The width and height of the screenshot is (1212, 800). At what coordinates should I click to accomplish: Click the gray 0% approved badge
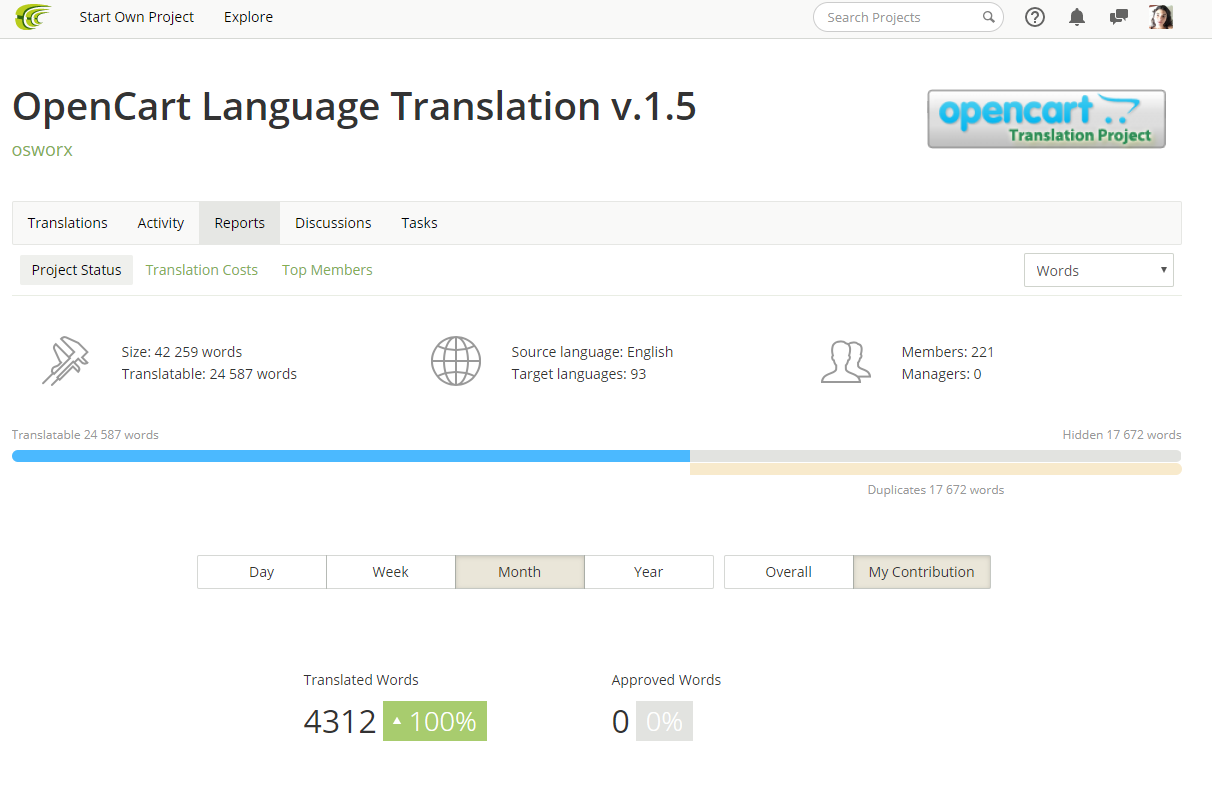pos(664,721)
